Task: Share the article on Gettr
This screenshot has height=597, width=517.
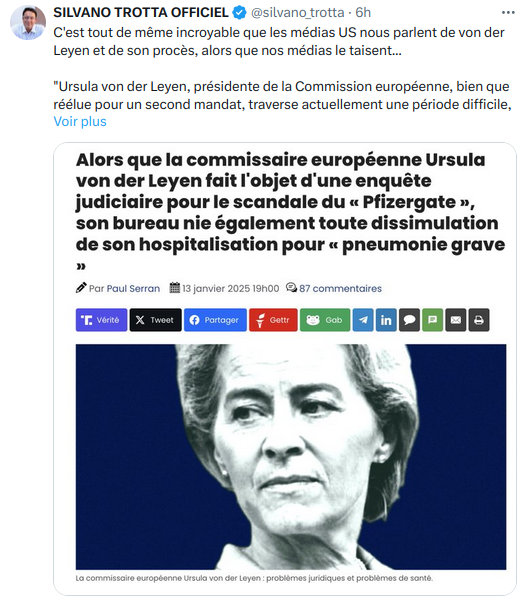Action: pos(273,320)
